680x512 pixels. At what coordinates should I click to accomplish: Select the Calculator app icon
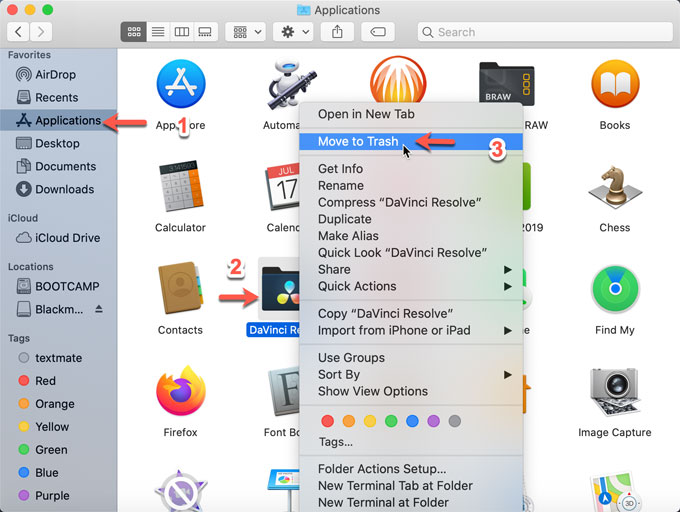point(181,186)
